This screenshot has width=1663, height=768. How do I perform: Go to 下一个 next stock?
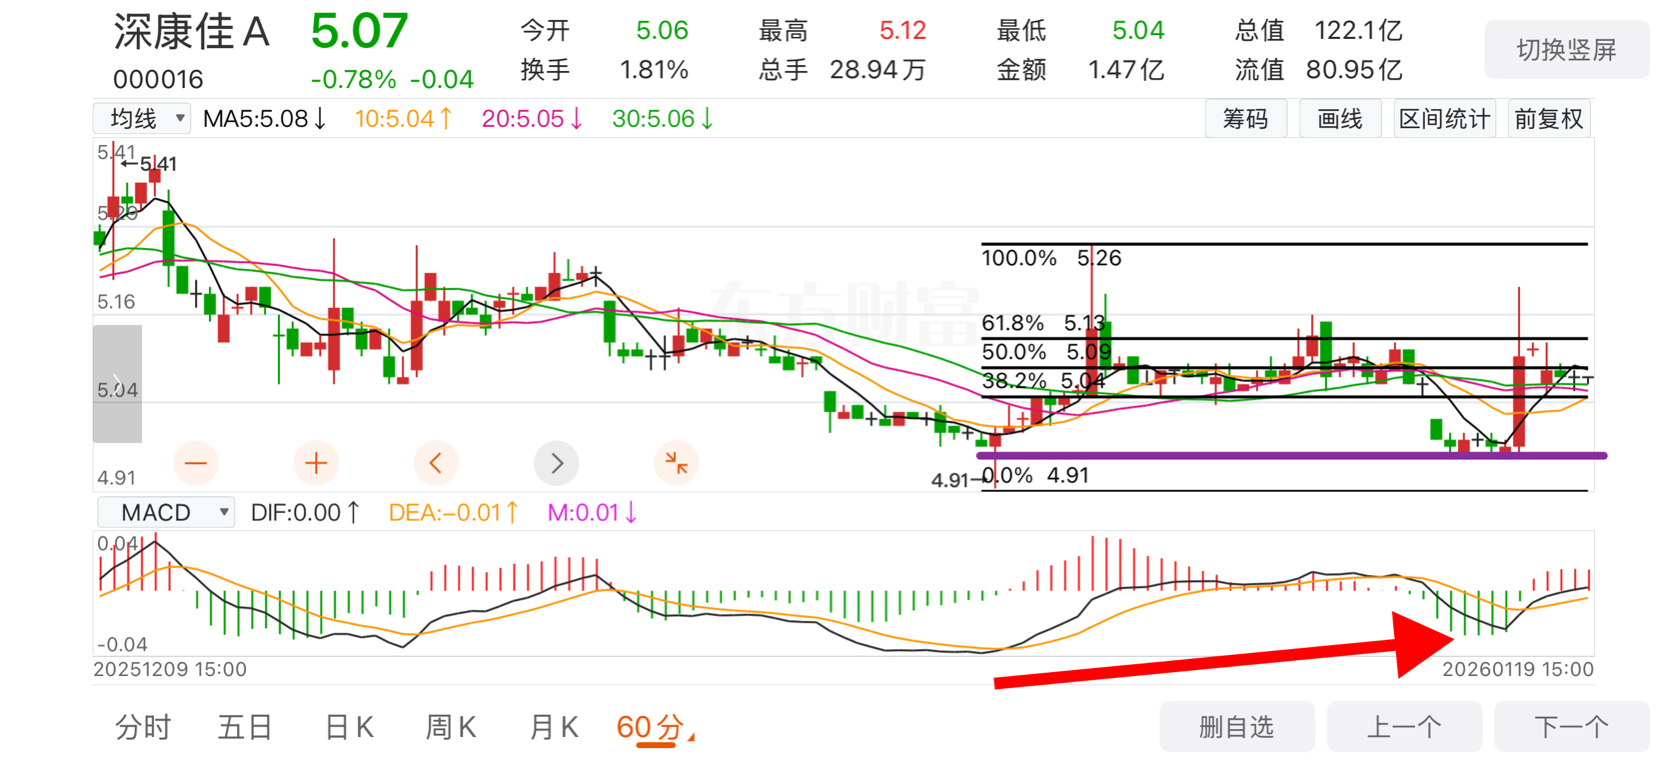point(1571,727)
